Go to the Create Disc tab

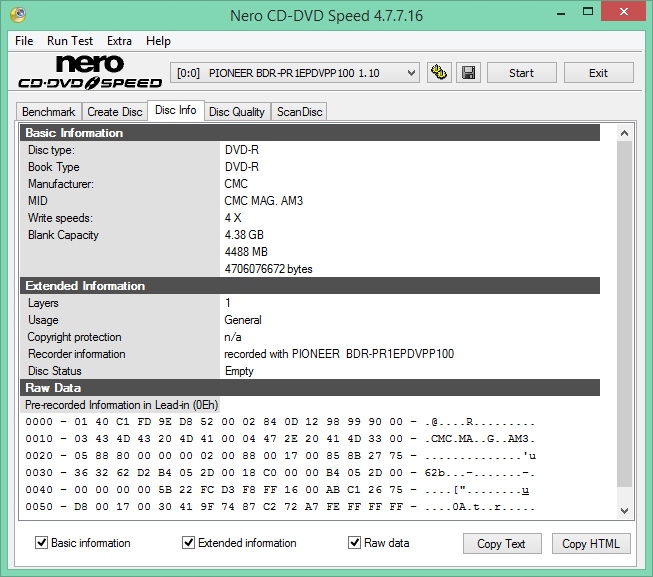click(x=114, y=112)
